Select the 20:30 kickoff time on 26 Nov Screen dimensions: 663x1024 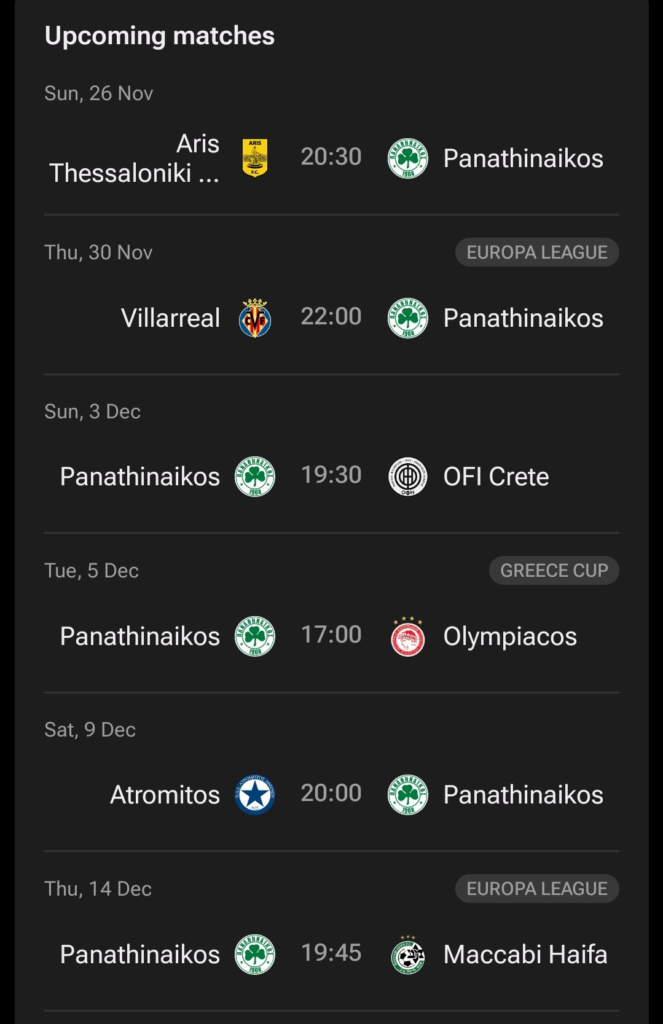point(331,157)
